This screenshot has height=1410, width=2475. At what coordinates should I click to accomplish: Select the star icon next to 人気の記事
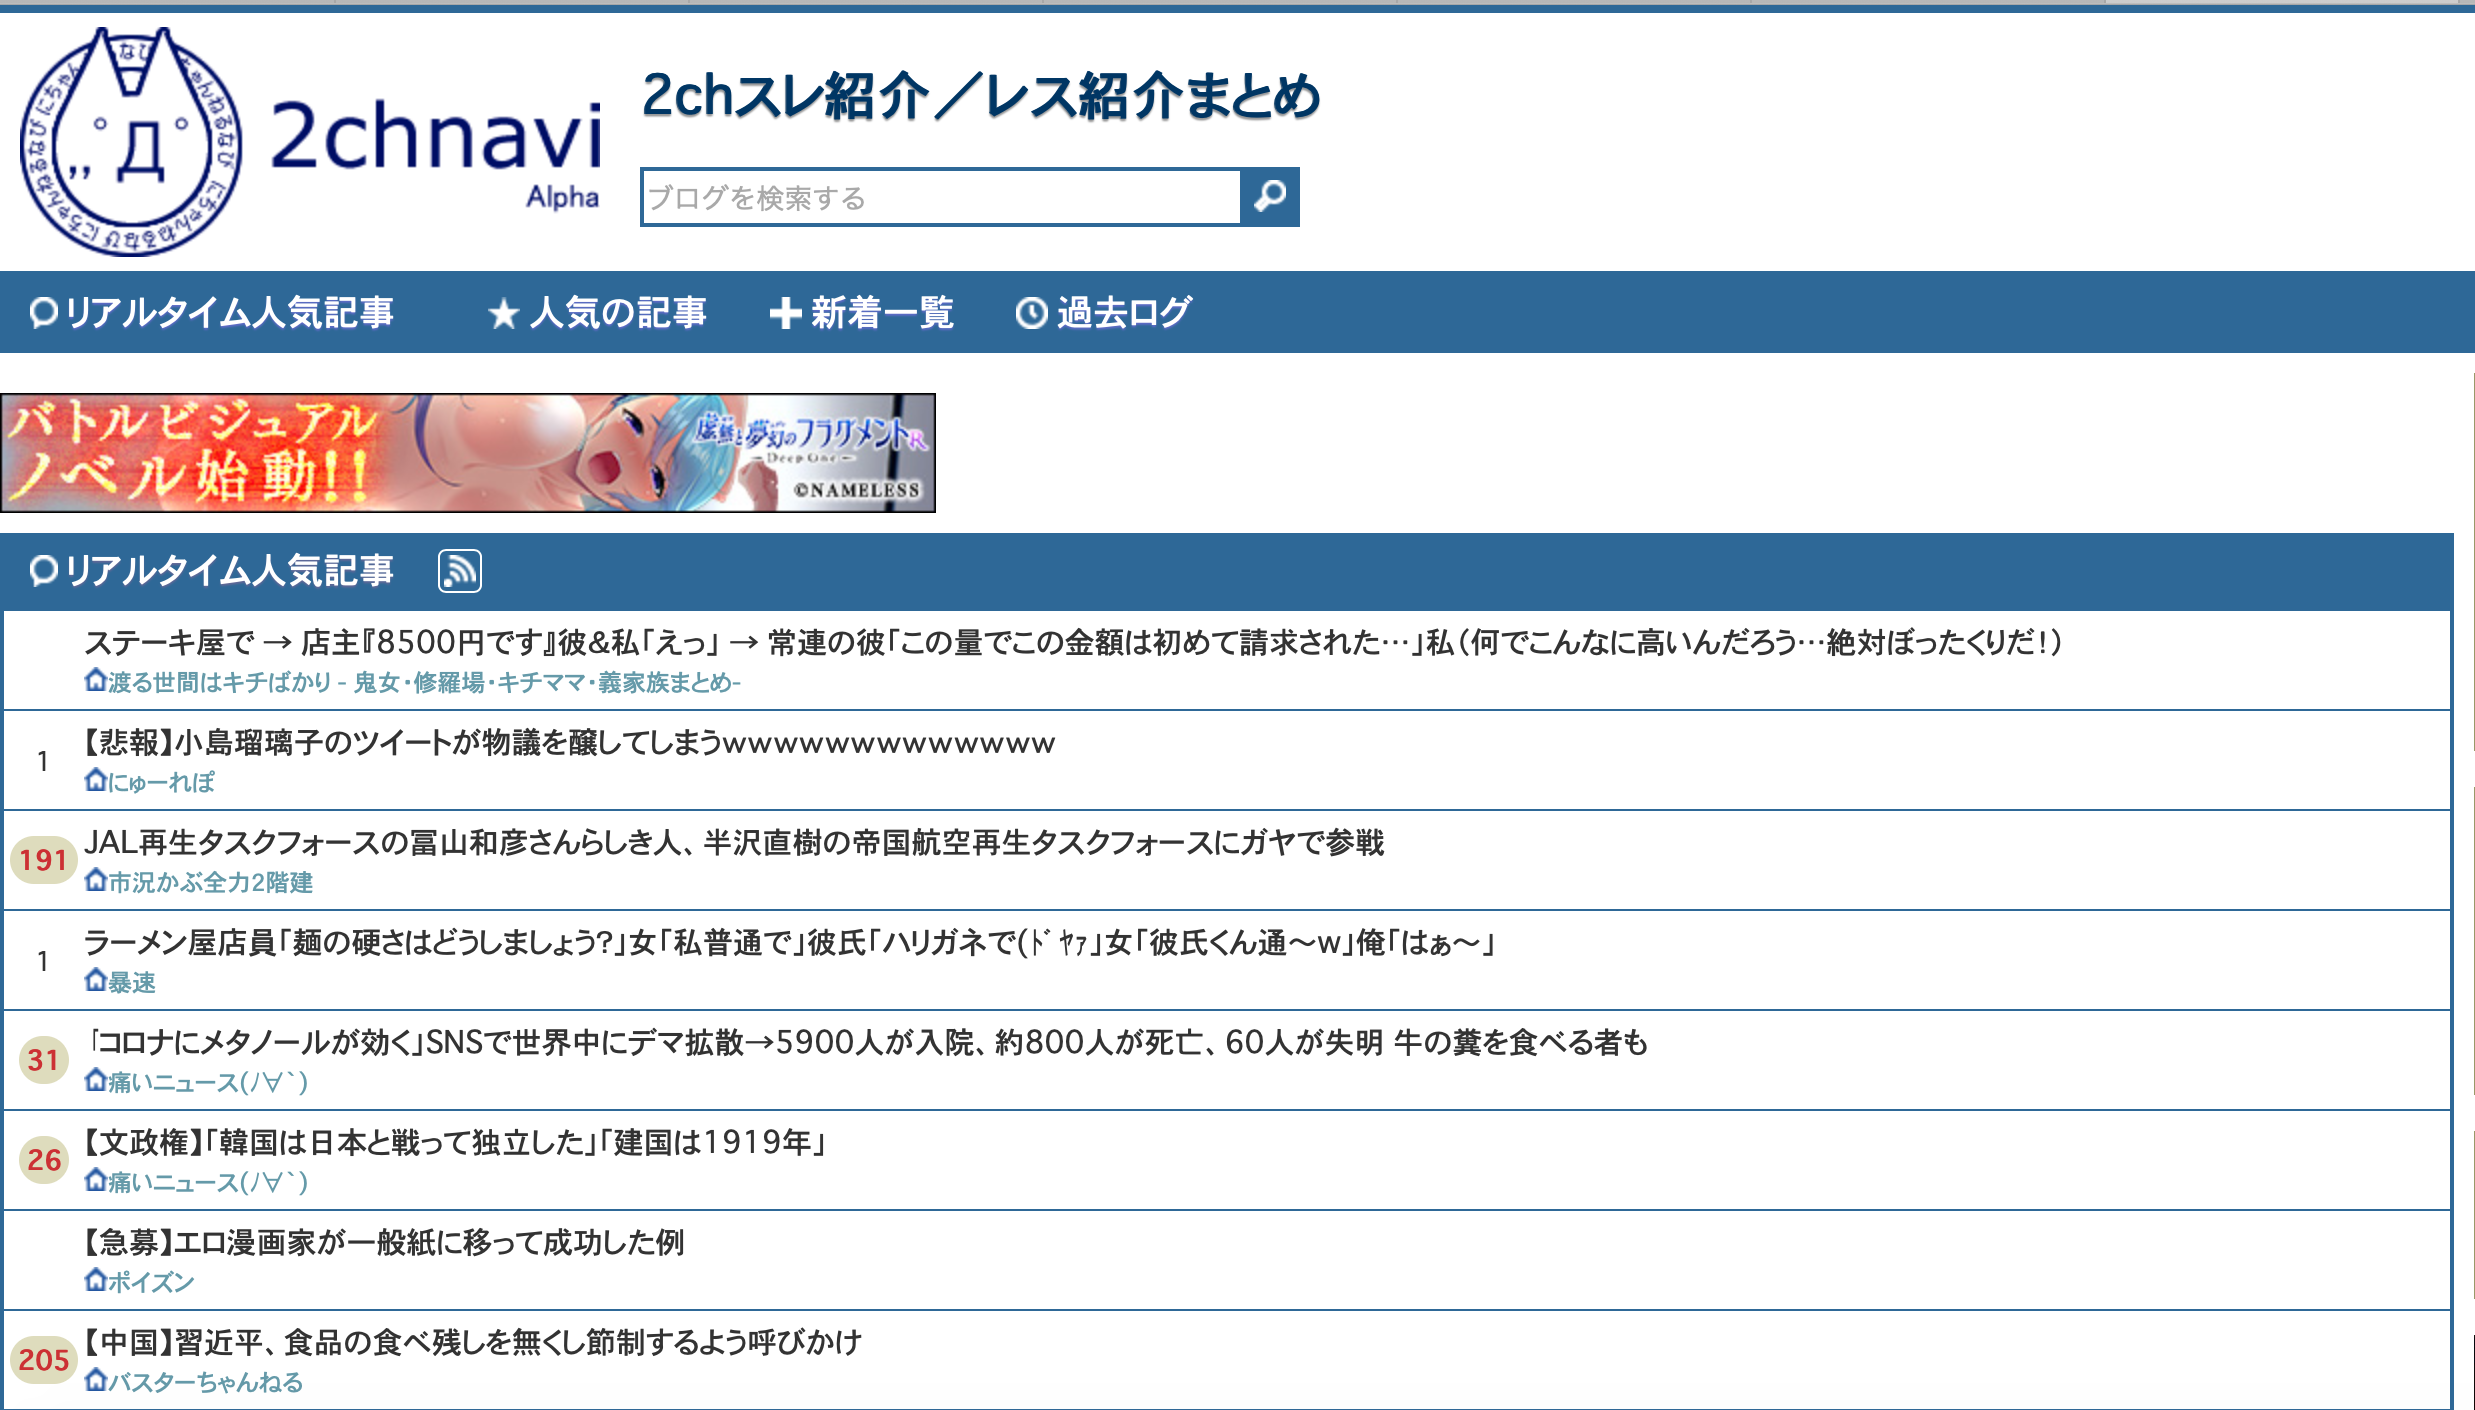click(x=502, y=312)
